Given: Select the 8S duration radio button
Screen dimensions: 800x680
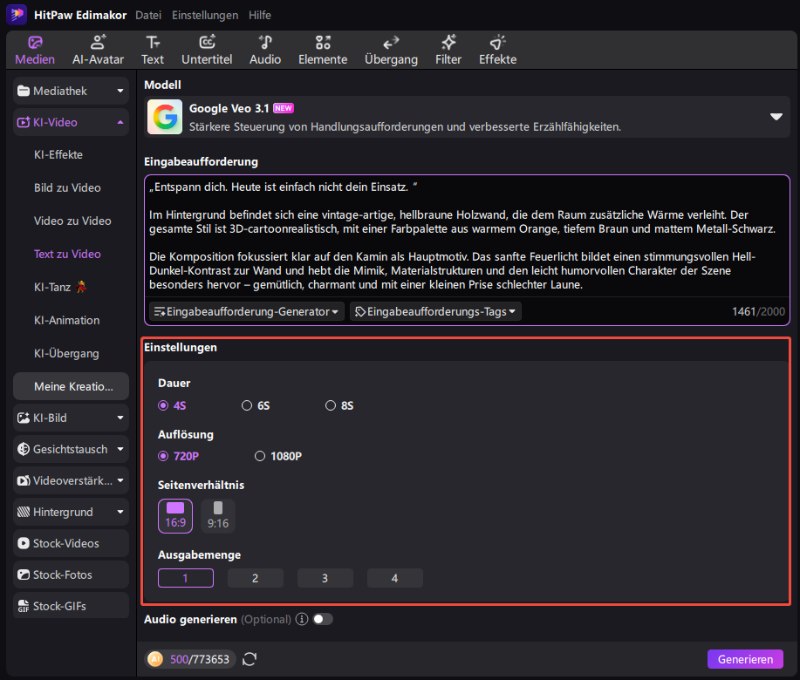Looking at the screenshot, I should [331, 405].
